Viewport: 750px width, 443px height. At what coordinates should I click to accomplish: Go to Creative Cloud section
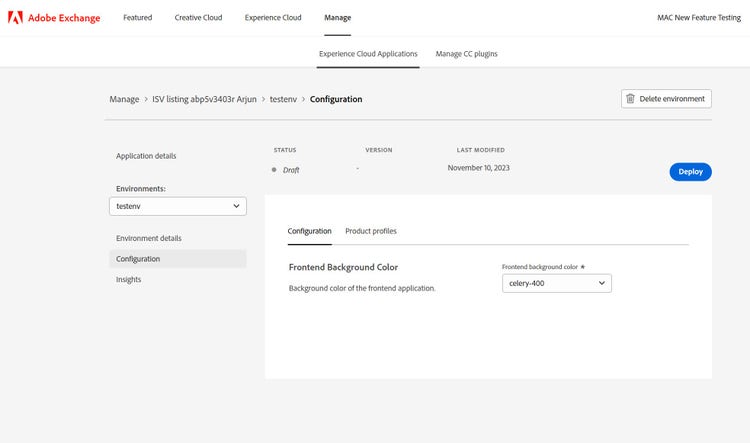tap(199, 18)
